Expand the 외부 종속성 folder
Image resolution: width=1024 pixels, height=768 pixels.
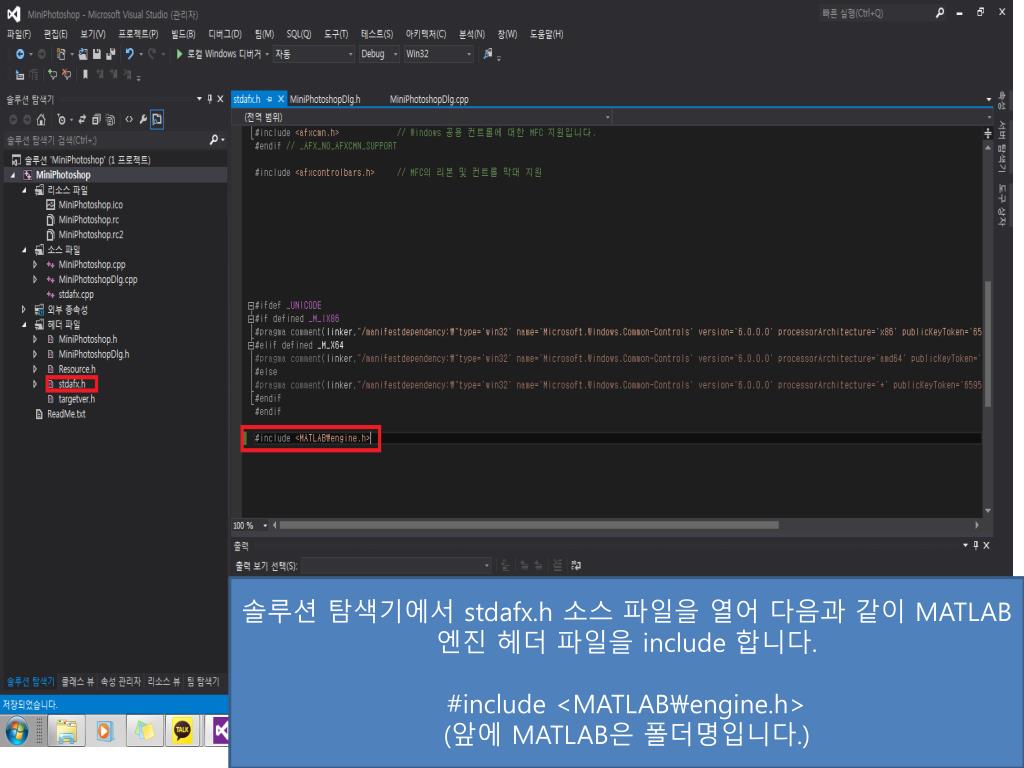[24, 310]
